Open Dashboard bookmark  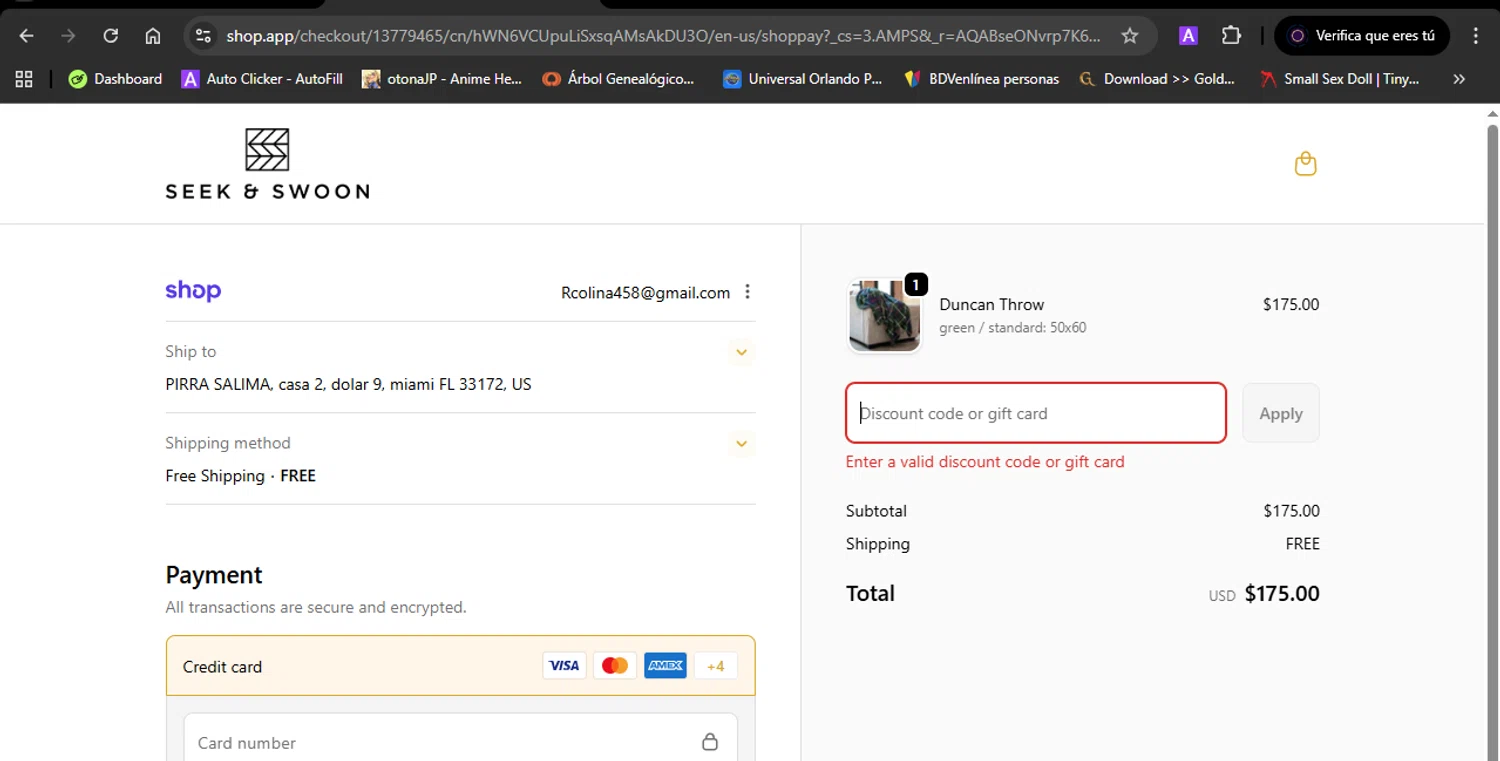click(115, 79)
